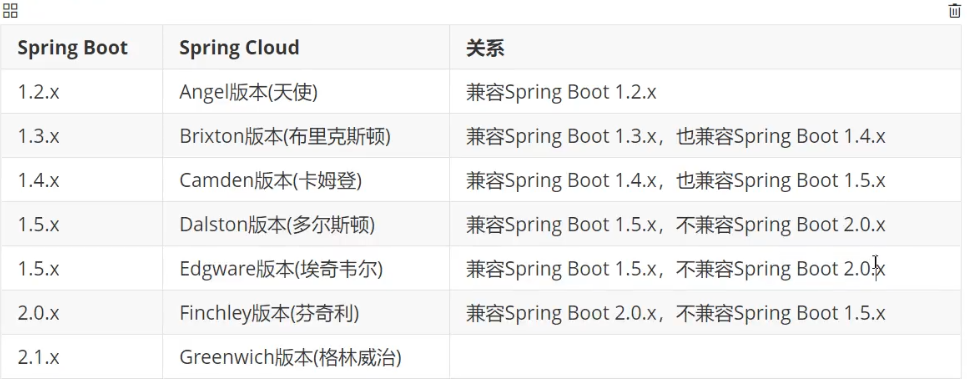Click the empty 关系 cell for Greenwich
Viewport: 971px width, 390px height.
click(x=705, y=357)
